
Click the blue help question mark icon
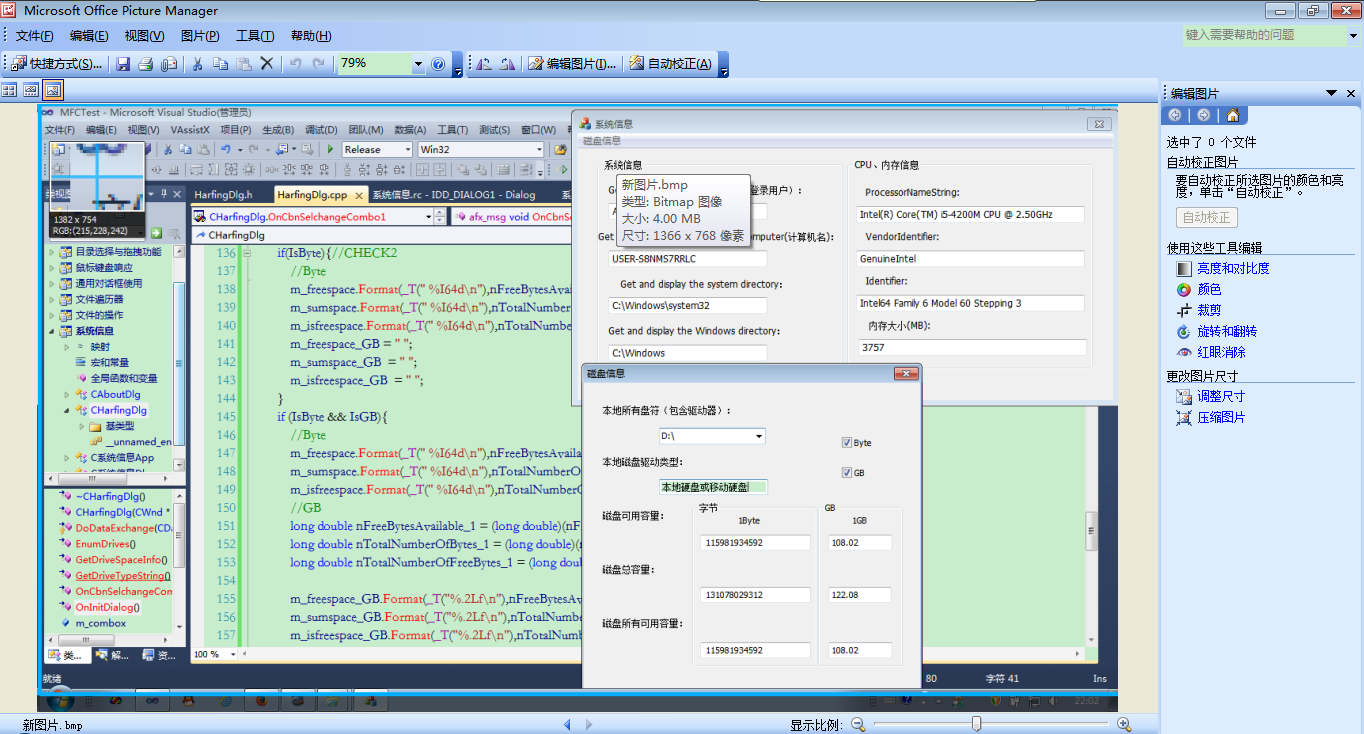pyautogui.click(x=438, y=64)
